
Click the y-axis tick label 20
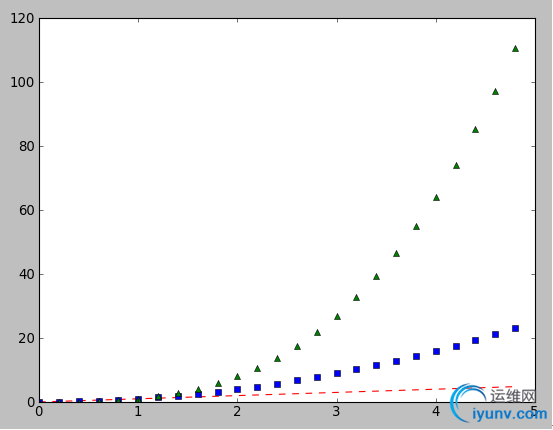tap(26, 339)
